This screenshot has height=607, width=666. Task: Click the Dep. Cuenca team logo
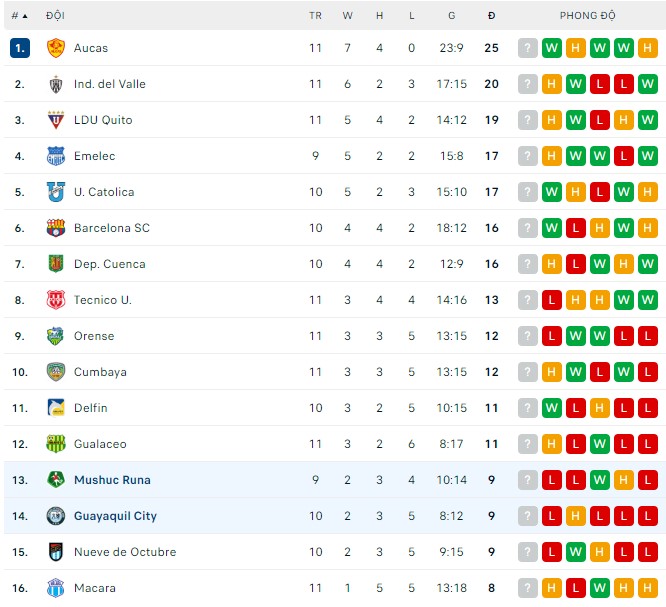(x=56, y=264)
